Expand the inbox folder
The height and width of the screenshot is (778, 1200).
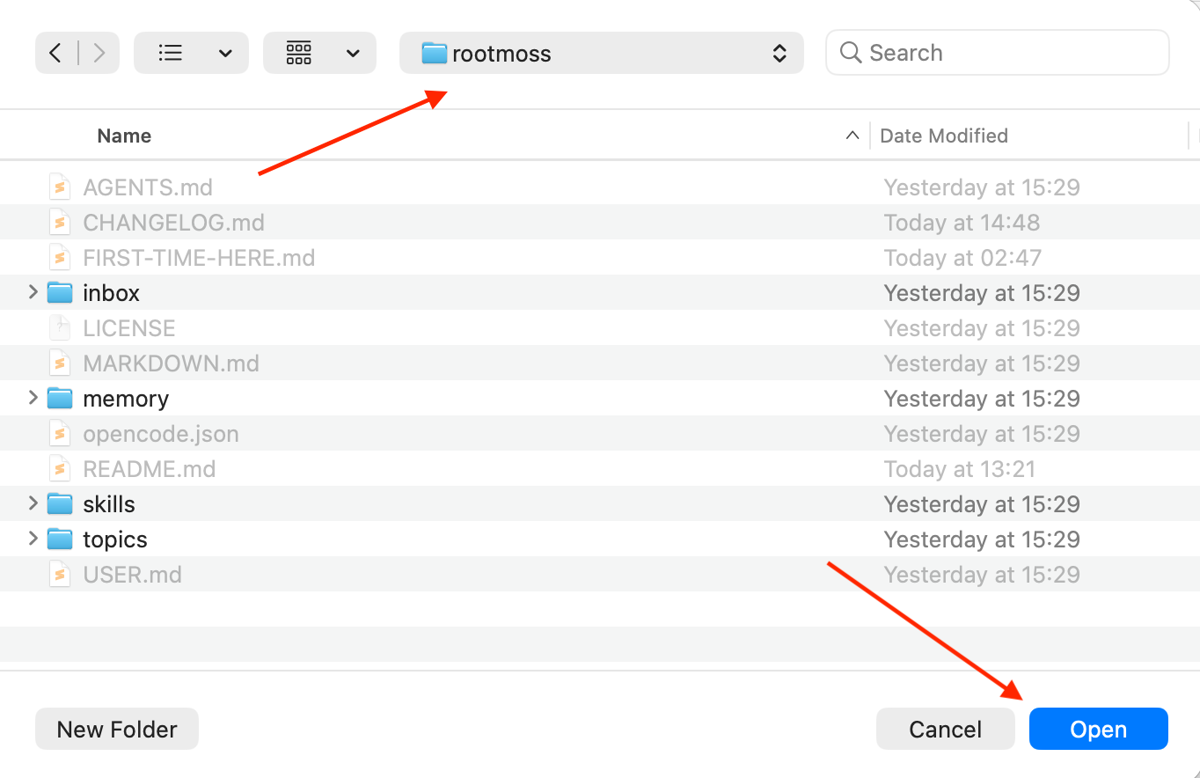pyautogui.click(x=33, y=292)
